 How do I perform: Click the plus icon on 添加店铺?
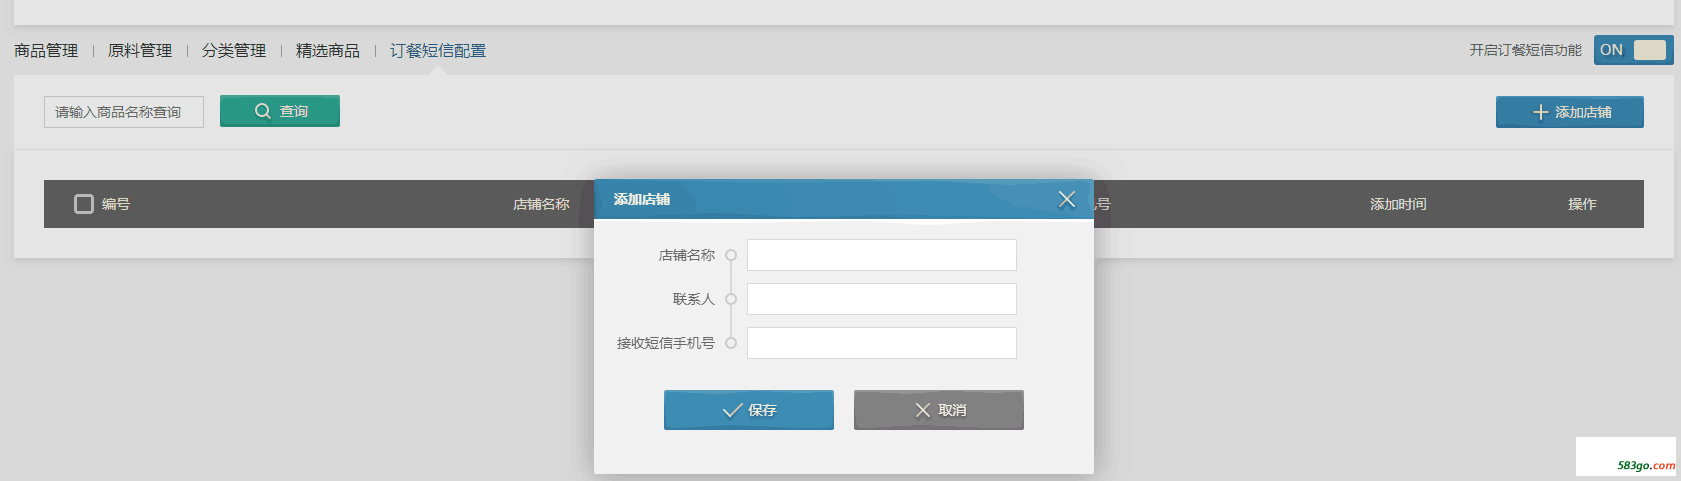[1540, 113]
